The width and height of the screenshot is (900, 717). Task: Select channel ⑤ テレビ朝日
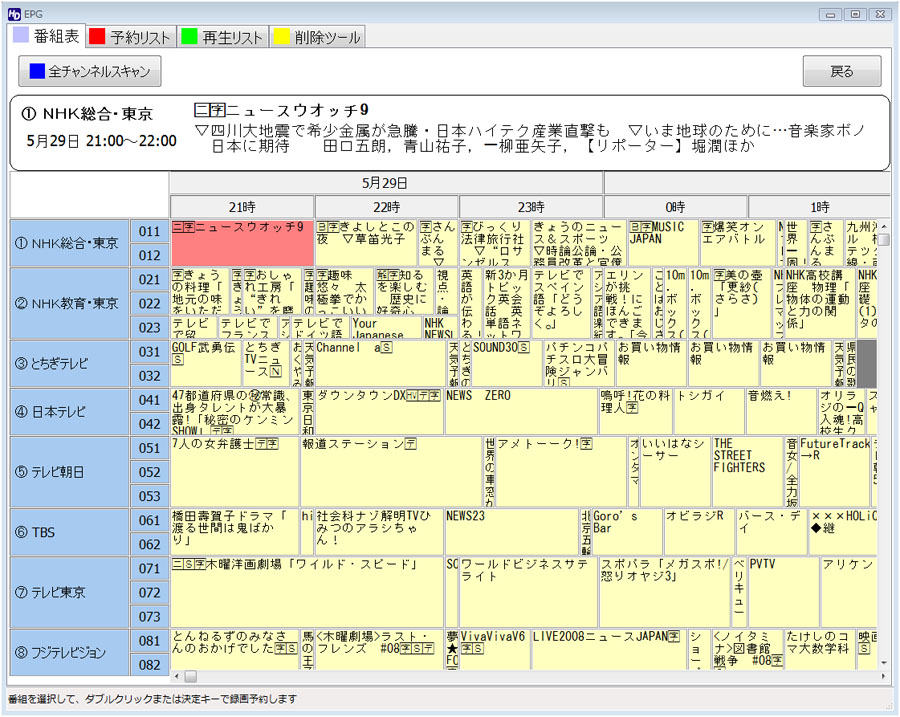[x=69, y=472]
